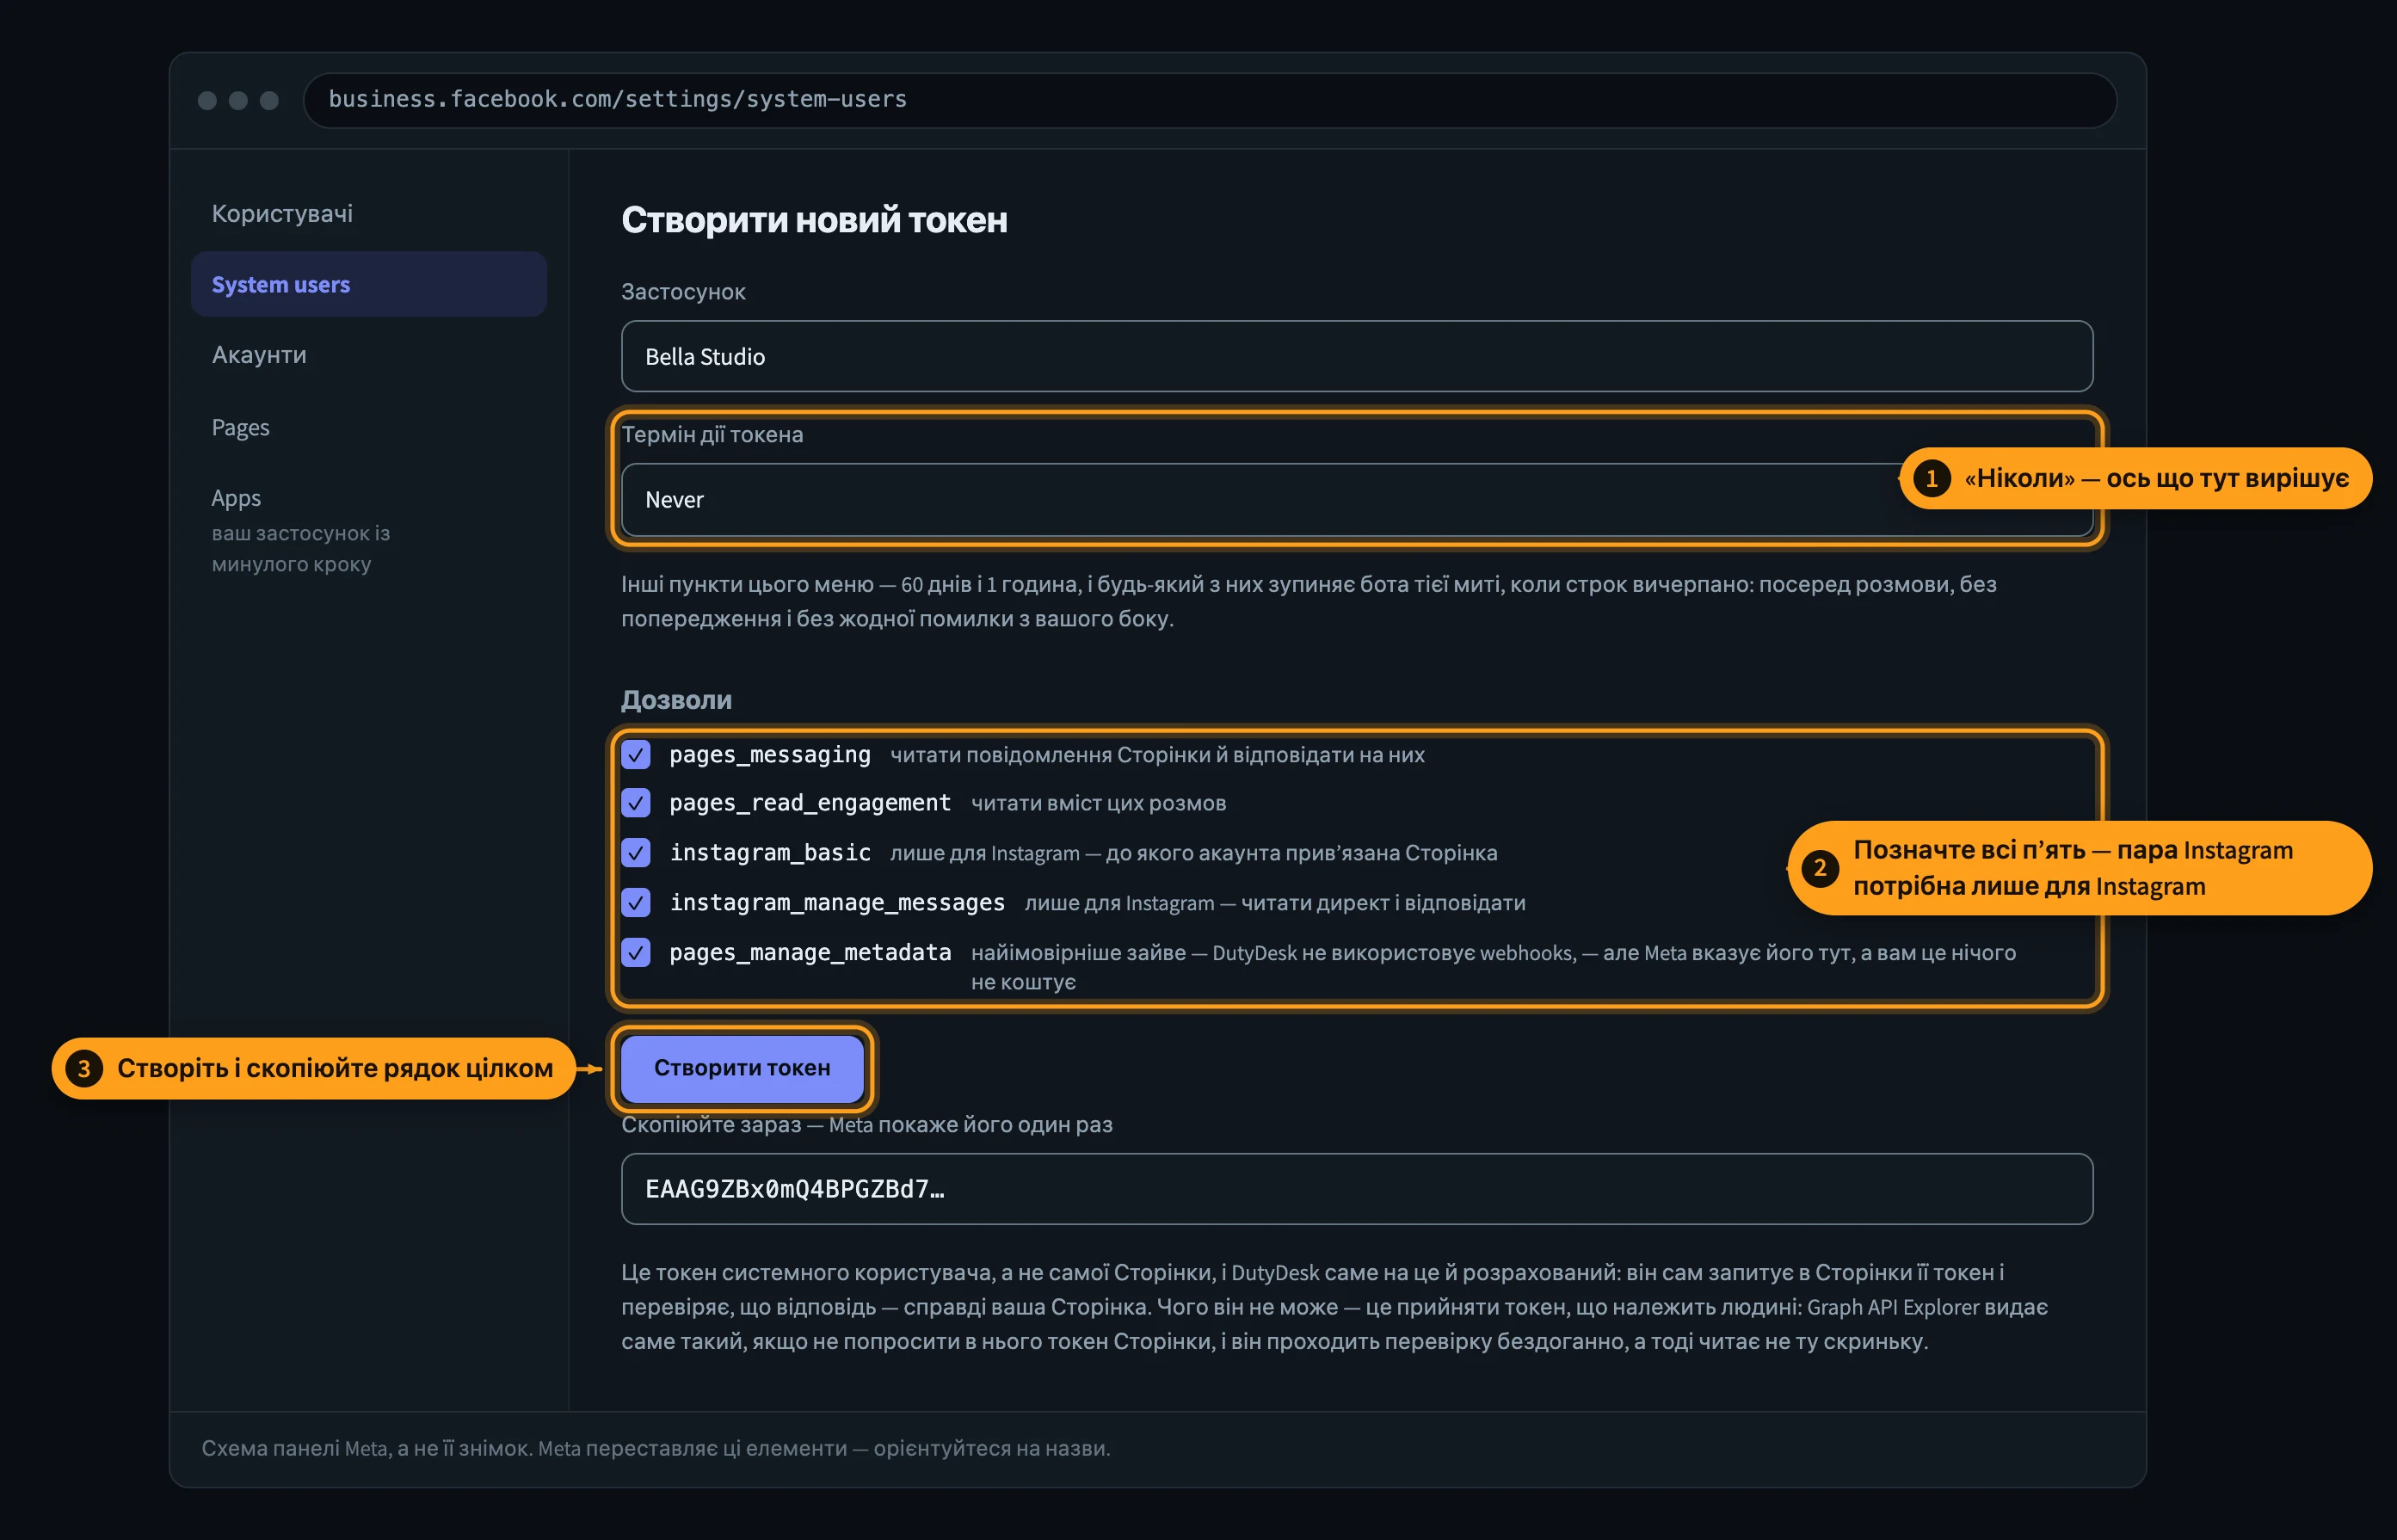Click the Застосунок field with Bella Studio
This screenshot has height=1540, width=2397.
click(1356, 356)
